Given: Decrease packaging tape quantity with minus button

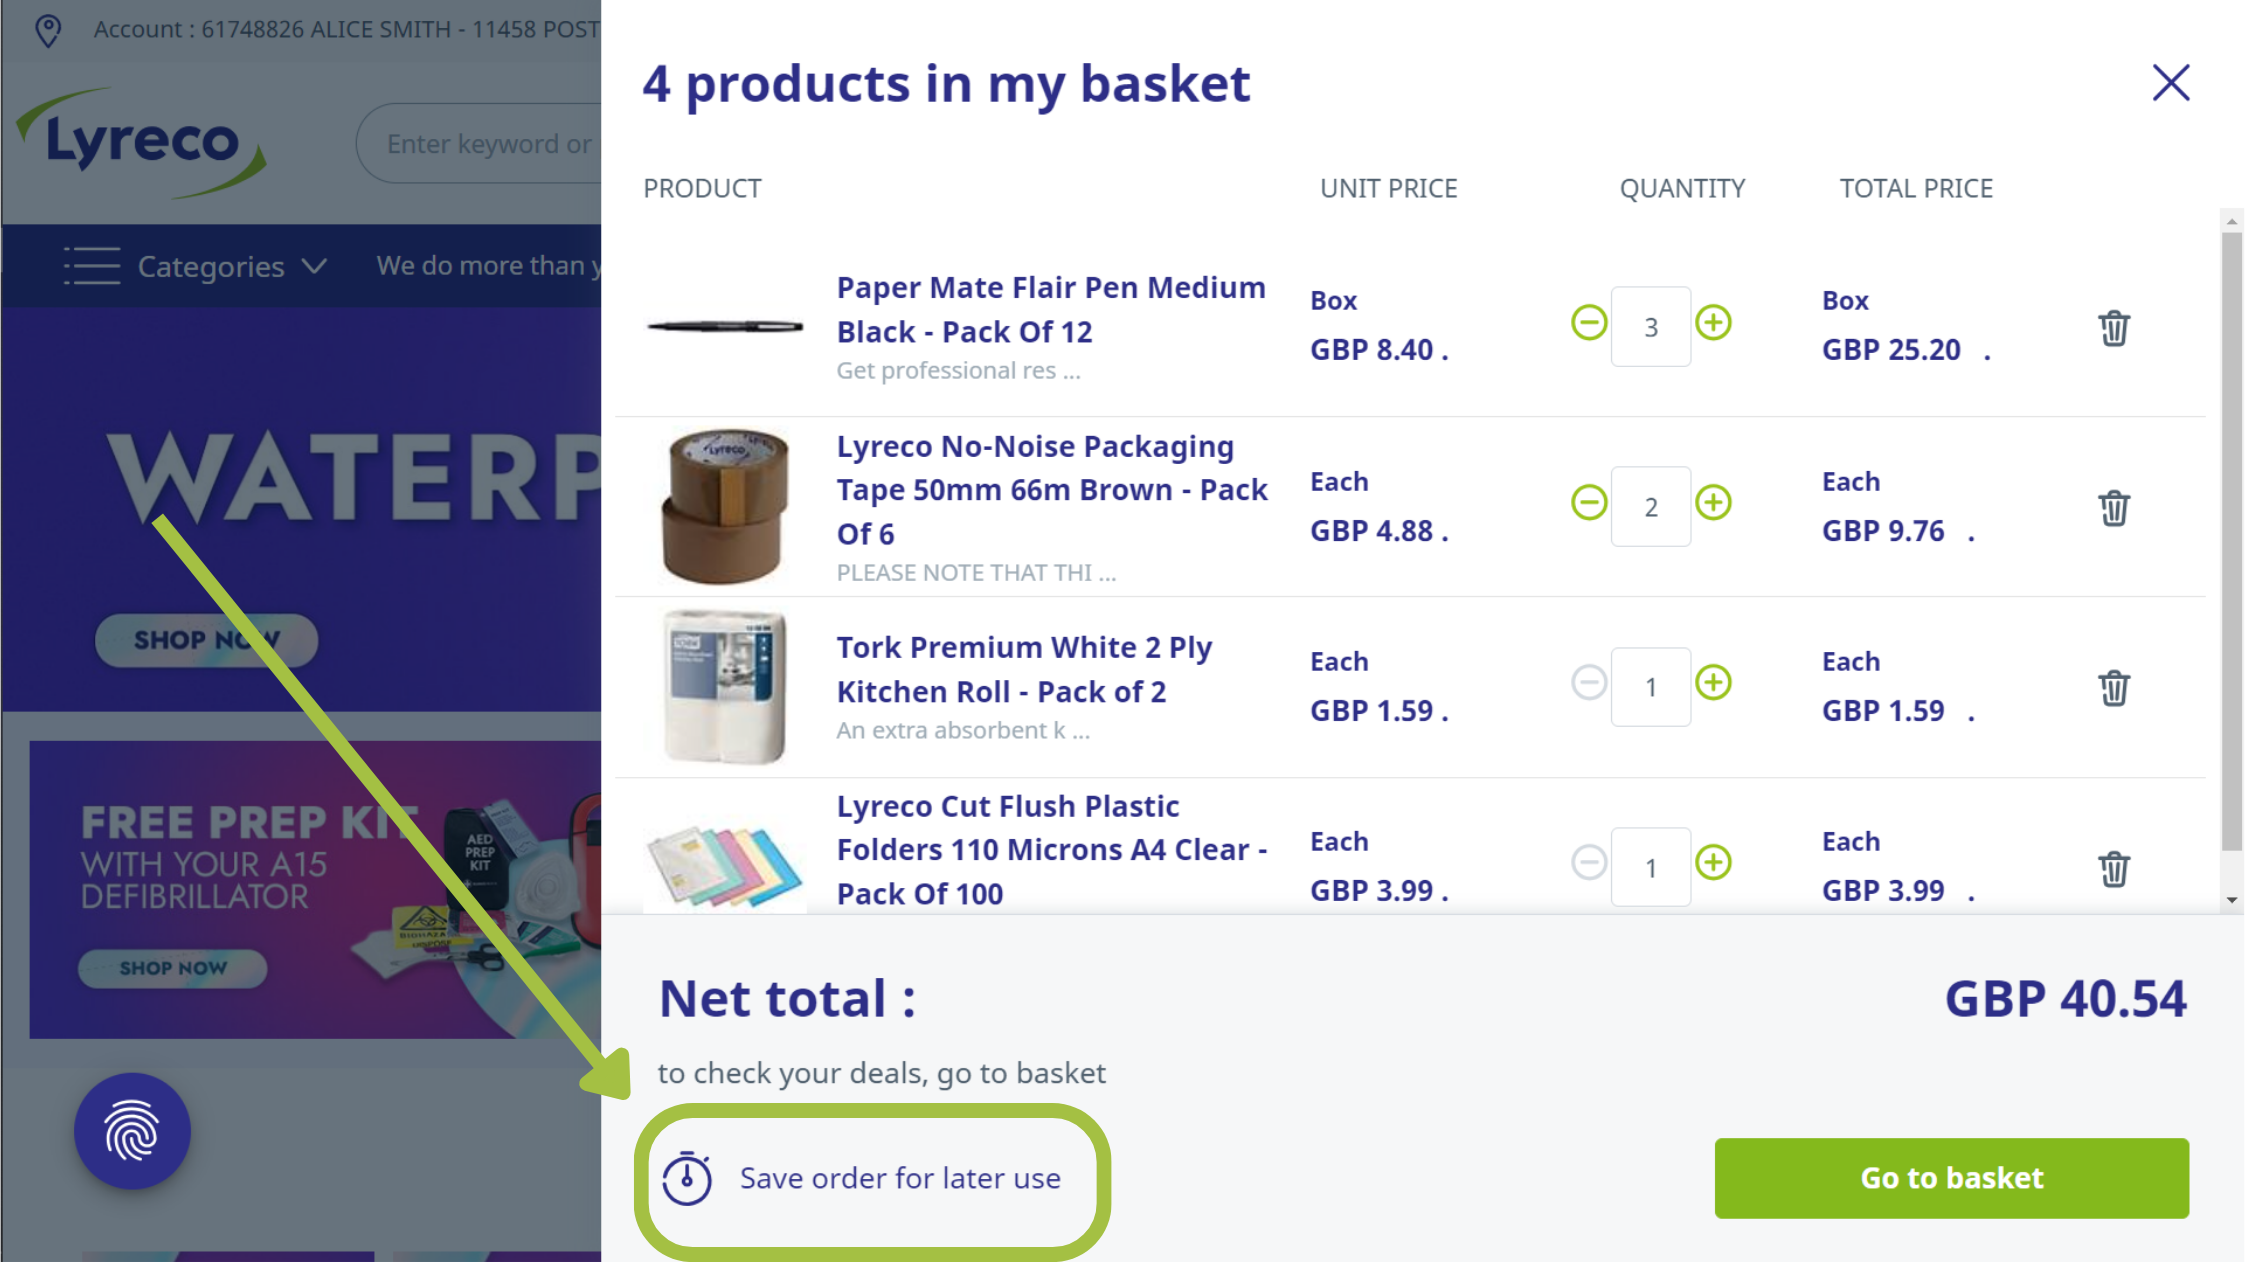Looking at the screenshot, I should click(x=1588, y=503).
